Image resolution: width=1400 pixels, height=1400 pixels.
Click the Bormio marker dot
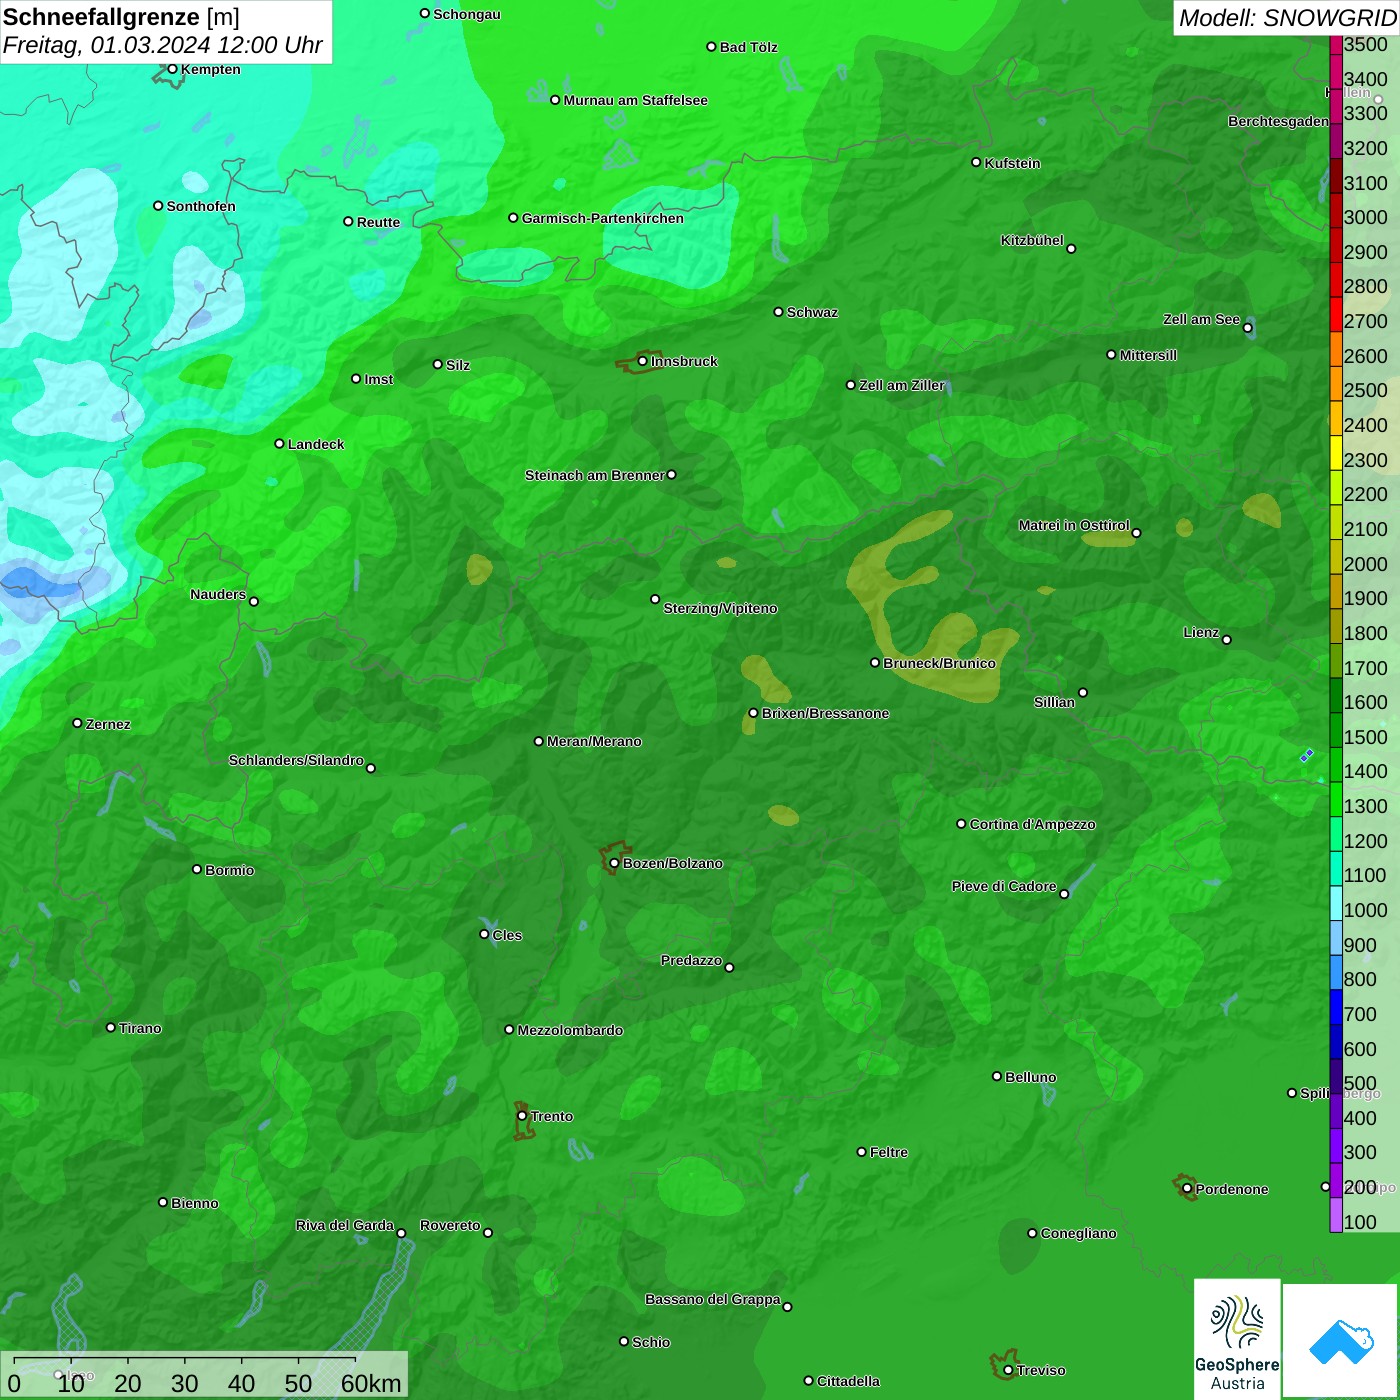(197, 869)
